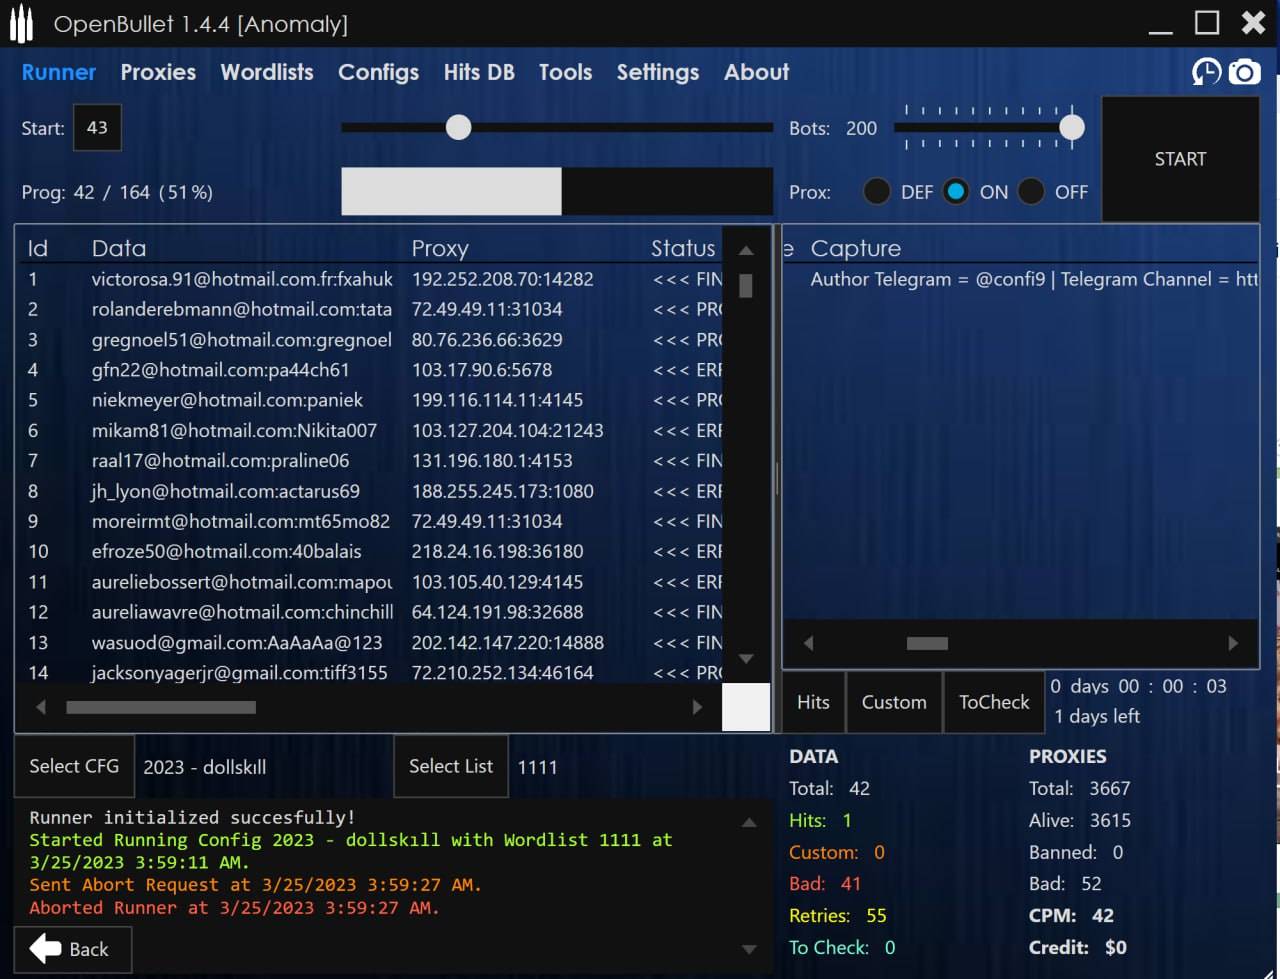Switch to the Runner tab
Screen dimensions: 1280x979
click(x=59, y=72)
